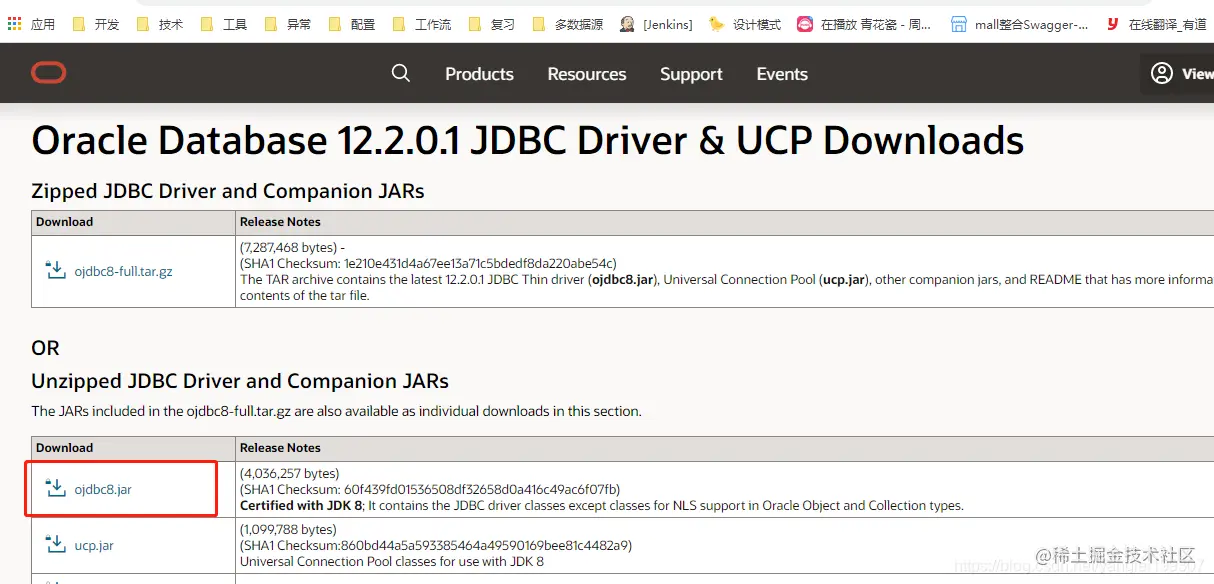Open the site search magnifier
This screenshot has height=584, width=1214.
coord(401,73)
